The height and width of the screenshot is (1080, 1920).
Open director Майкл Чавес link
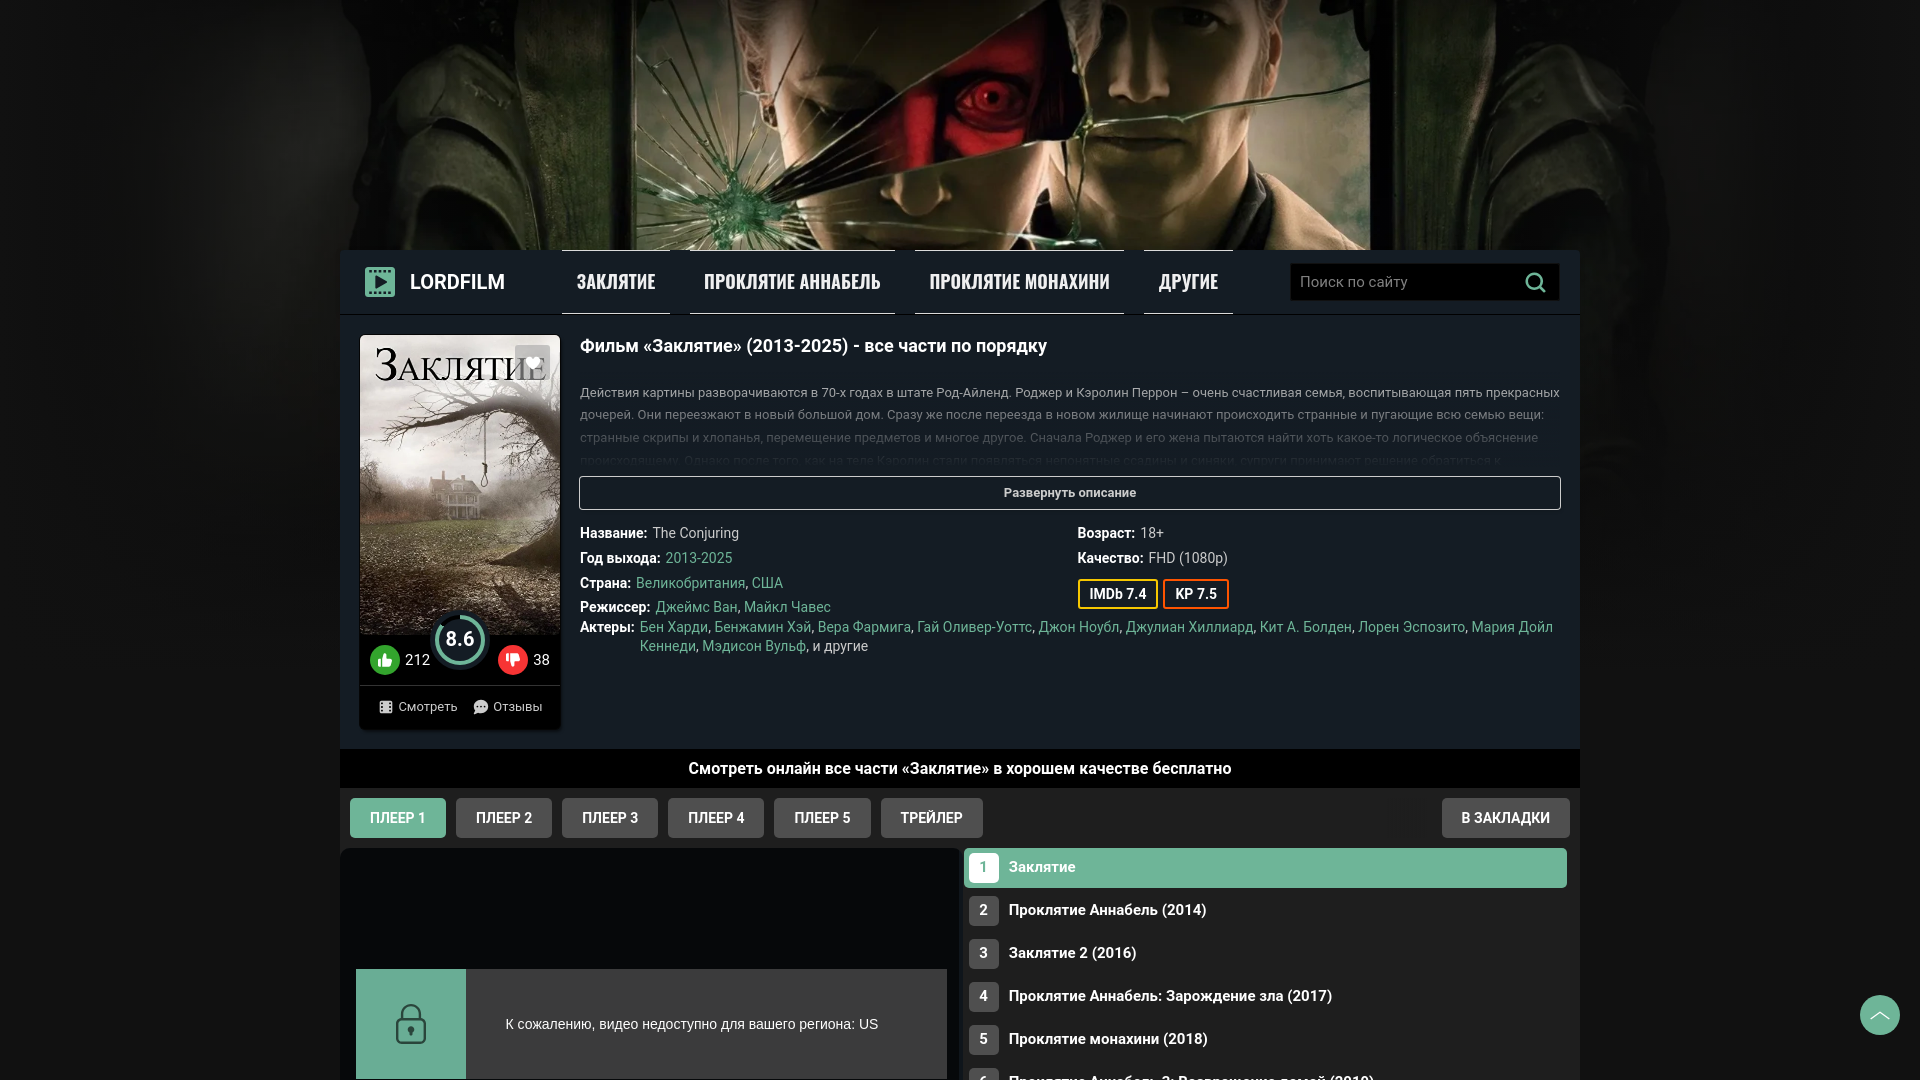[x=787, y=607]
